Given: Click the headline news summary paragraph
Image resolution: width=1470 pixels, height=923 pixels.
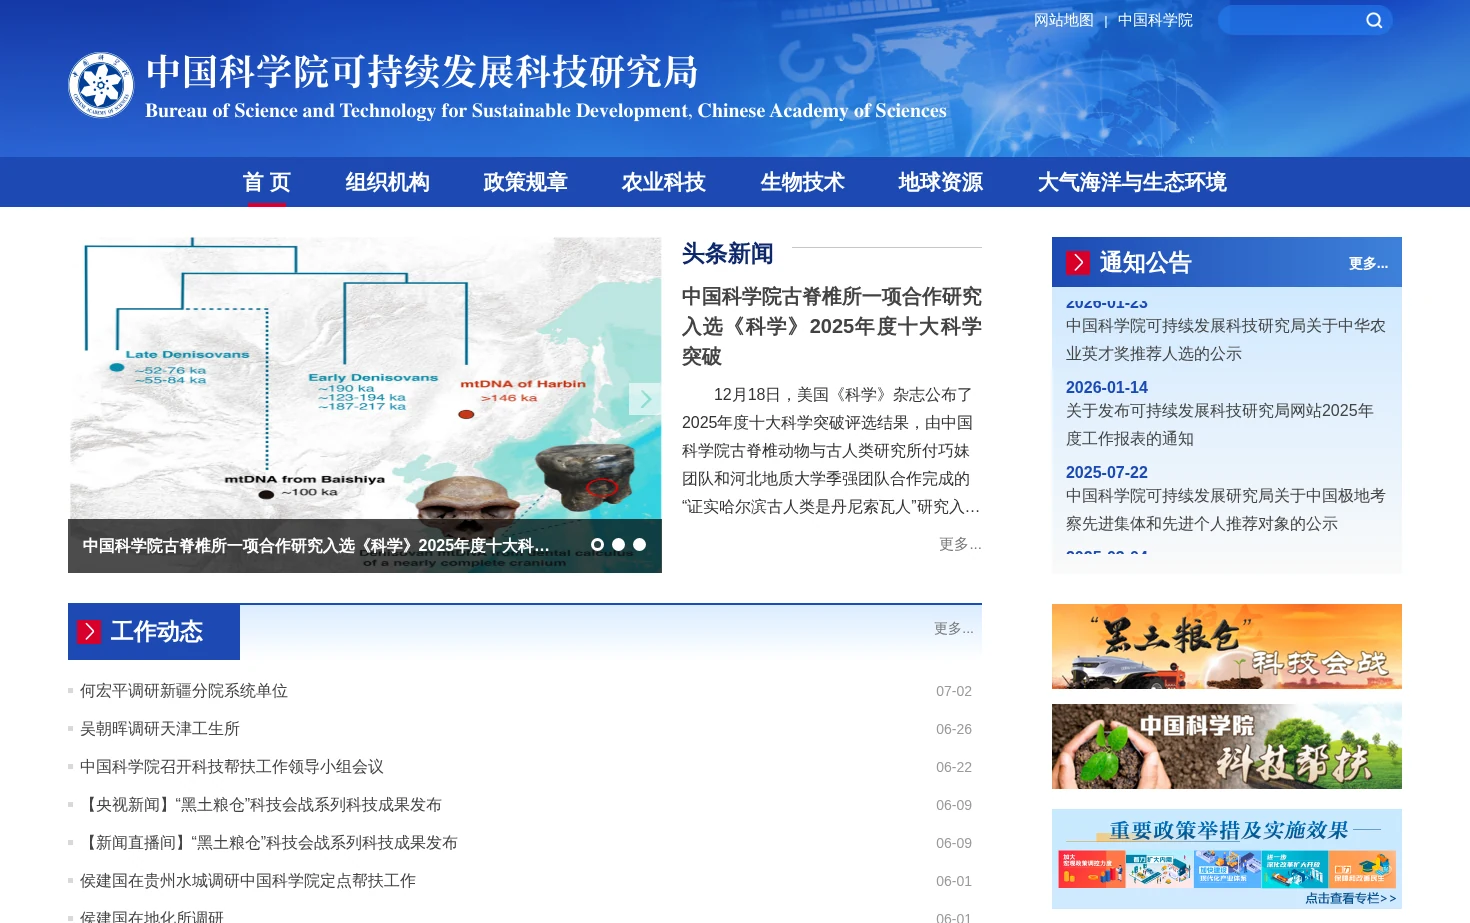Looking at the screenshot, I should (x=832, y=451).
